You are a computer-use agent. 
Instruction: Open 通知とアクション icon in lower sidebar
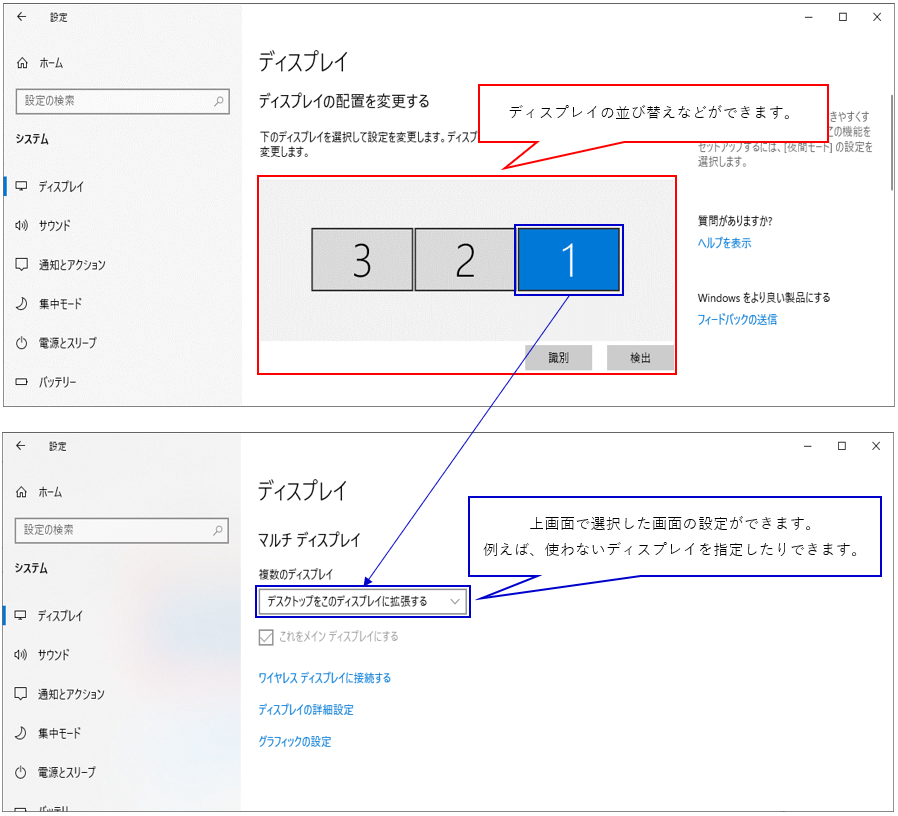[21, 694]
